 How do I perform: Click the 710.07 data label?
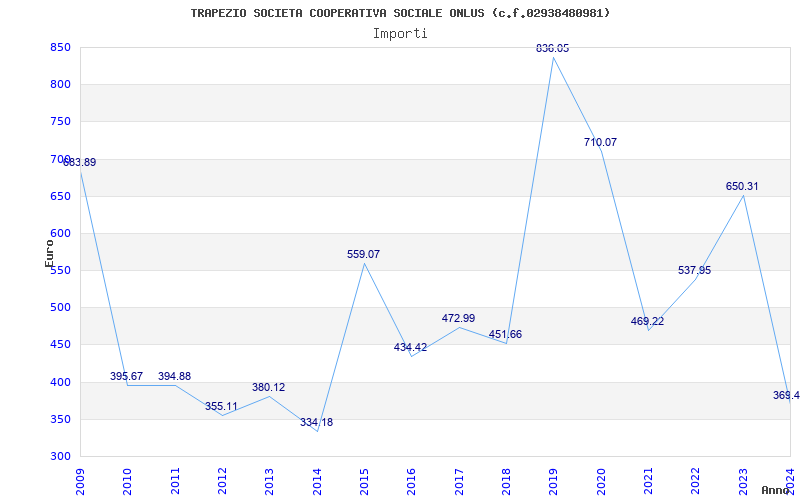pyautogui.click(x=601, y=142)
